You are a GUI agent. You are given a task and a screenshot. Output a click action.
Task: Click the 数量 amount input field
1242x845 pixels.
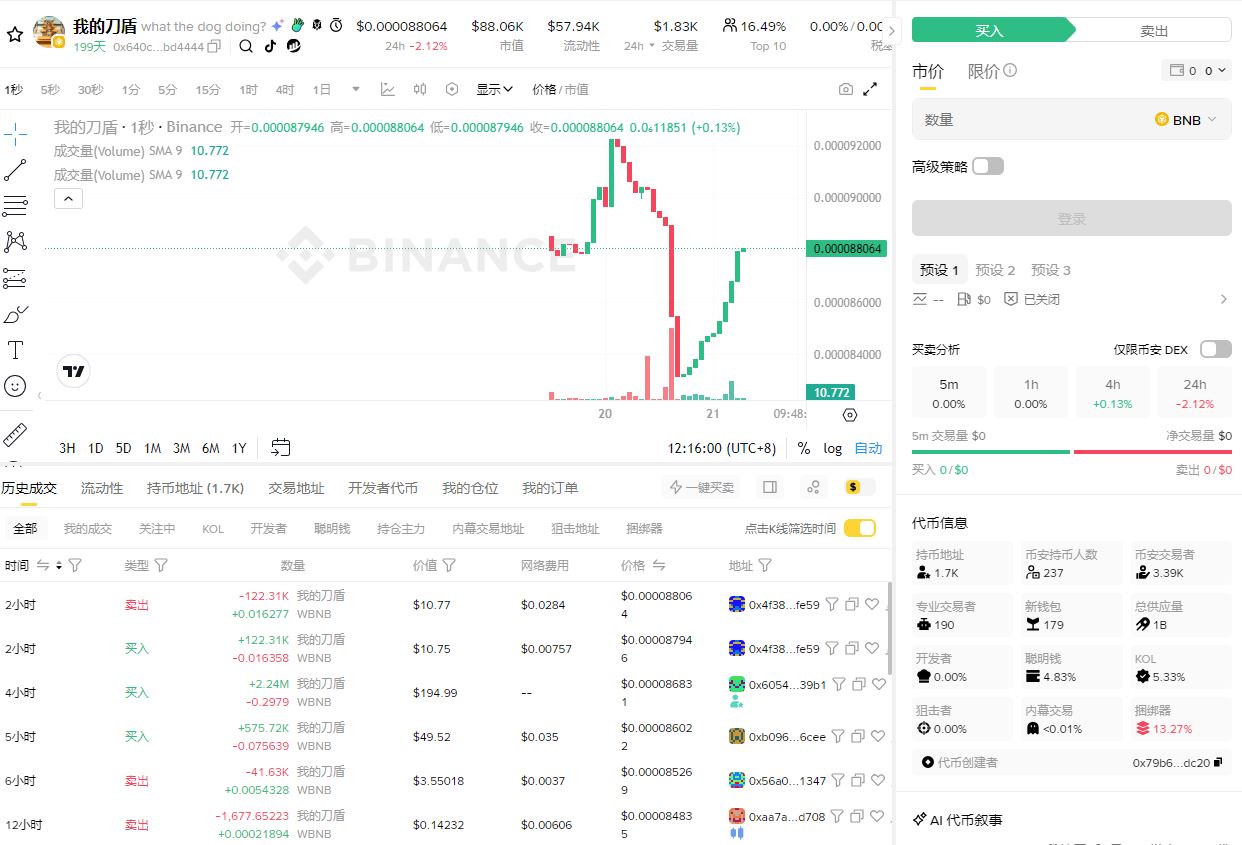(x=1071, y=119)
